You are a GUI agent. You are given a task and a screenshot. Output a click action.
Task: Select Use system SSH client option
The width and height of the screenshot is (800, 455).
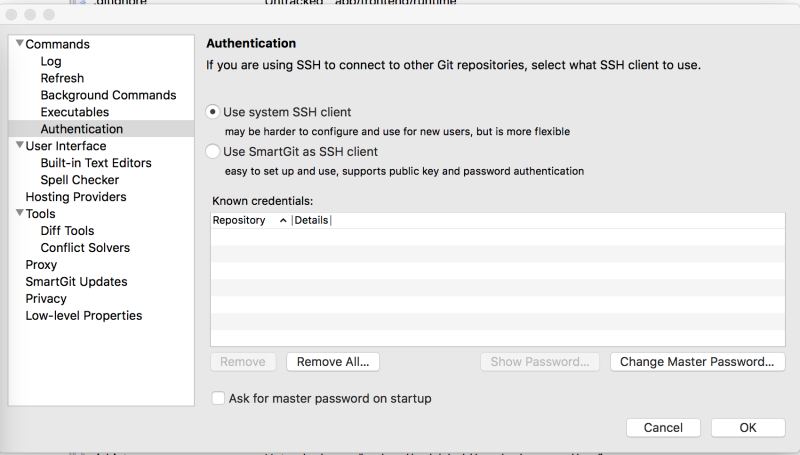pos(212,112)
